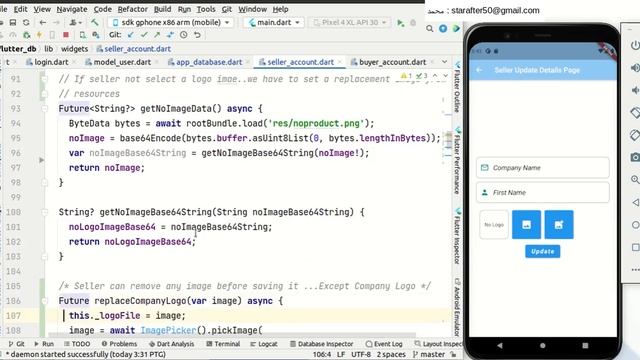The width and height of the screenshot is (640, 360).
Task: Go to previous highlighted error up chevron
Action: tap(435, 76)
